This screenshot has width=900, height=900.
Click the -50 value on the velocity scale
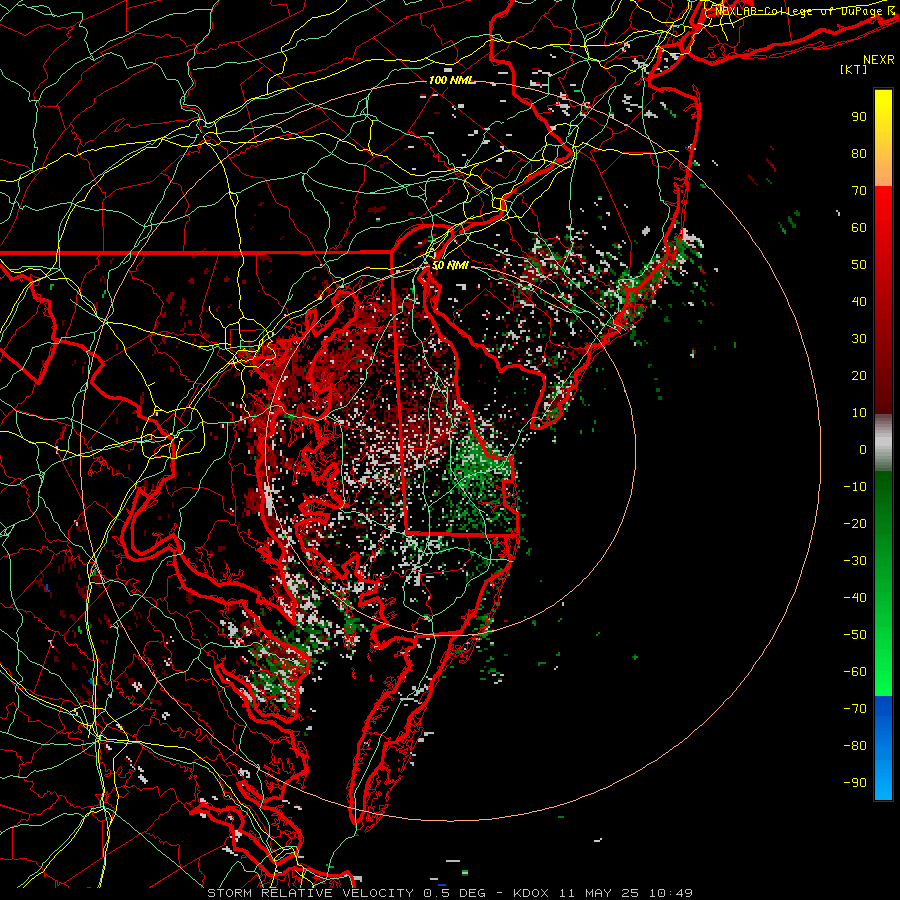(855, 635)
